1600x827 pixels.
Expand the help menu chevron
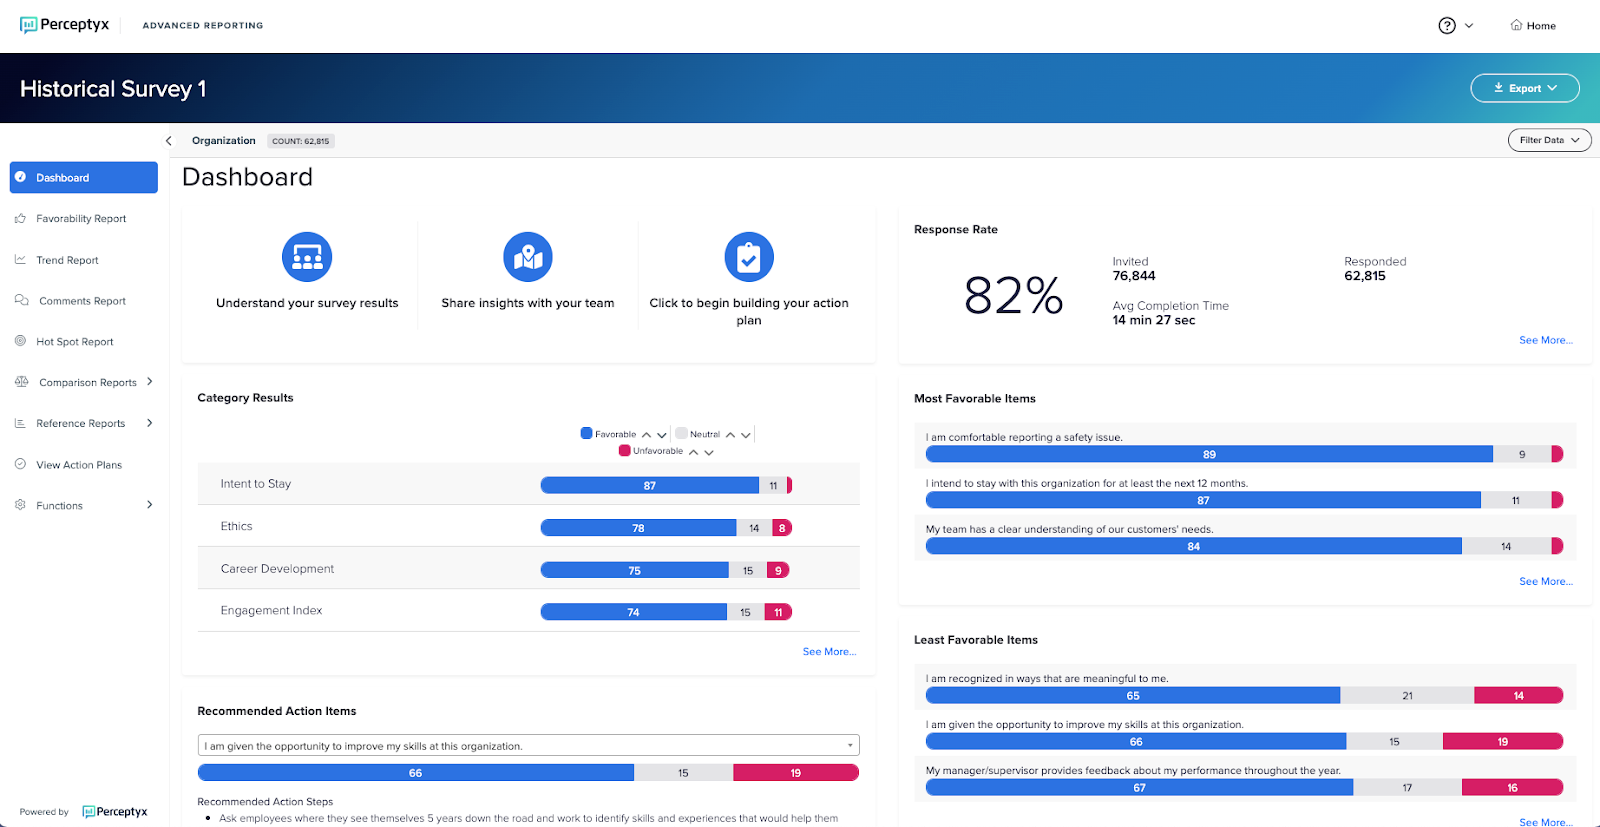coord(1469,26)
